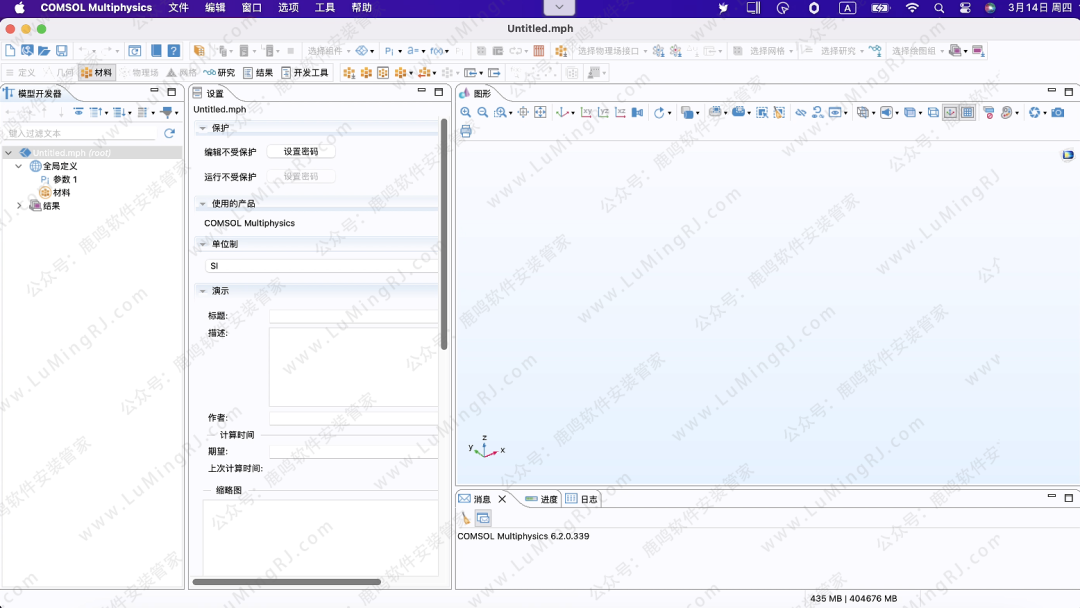The image size is (1080, 608).
Task: Toggle the grid display button in graphics toolbar
Action: point(967,113)
